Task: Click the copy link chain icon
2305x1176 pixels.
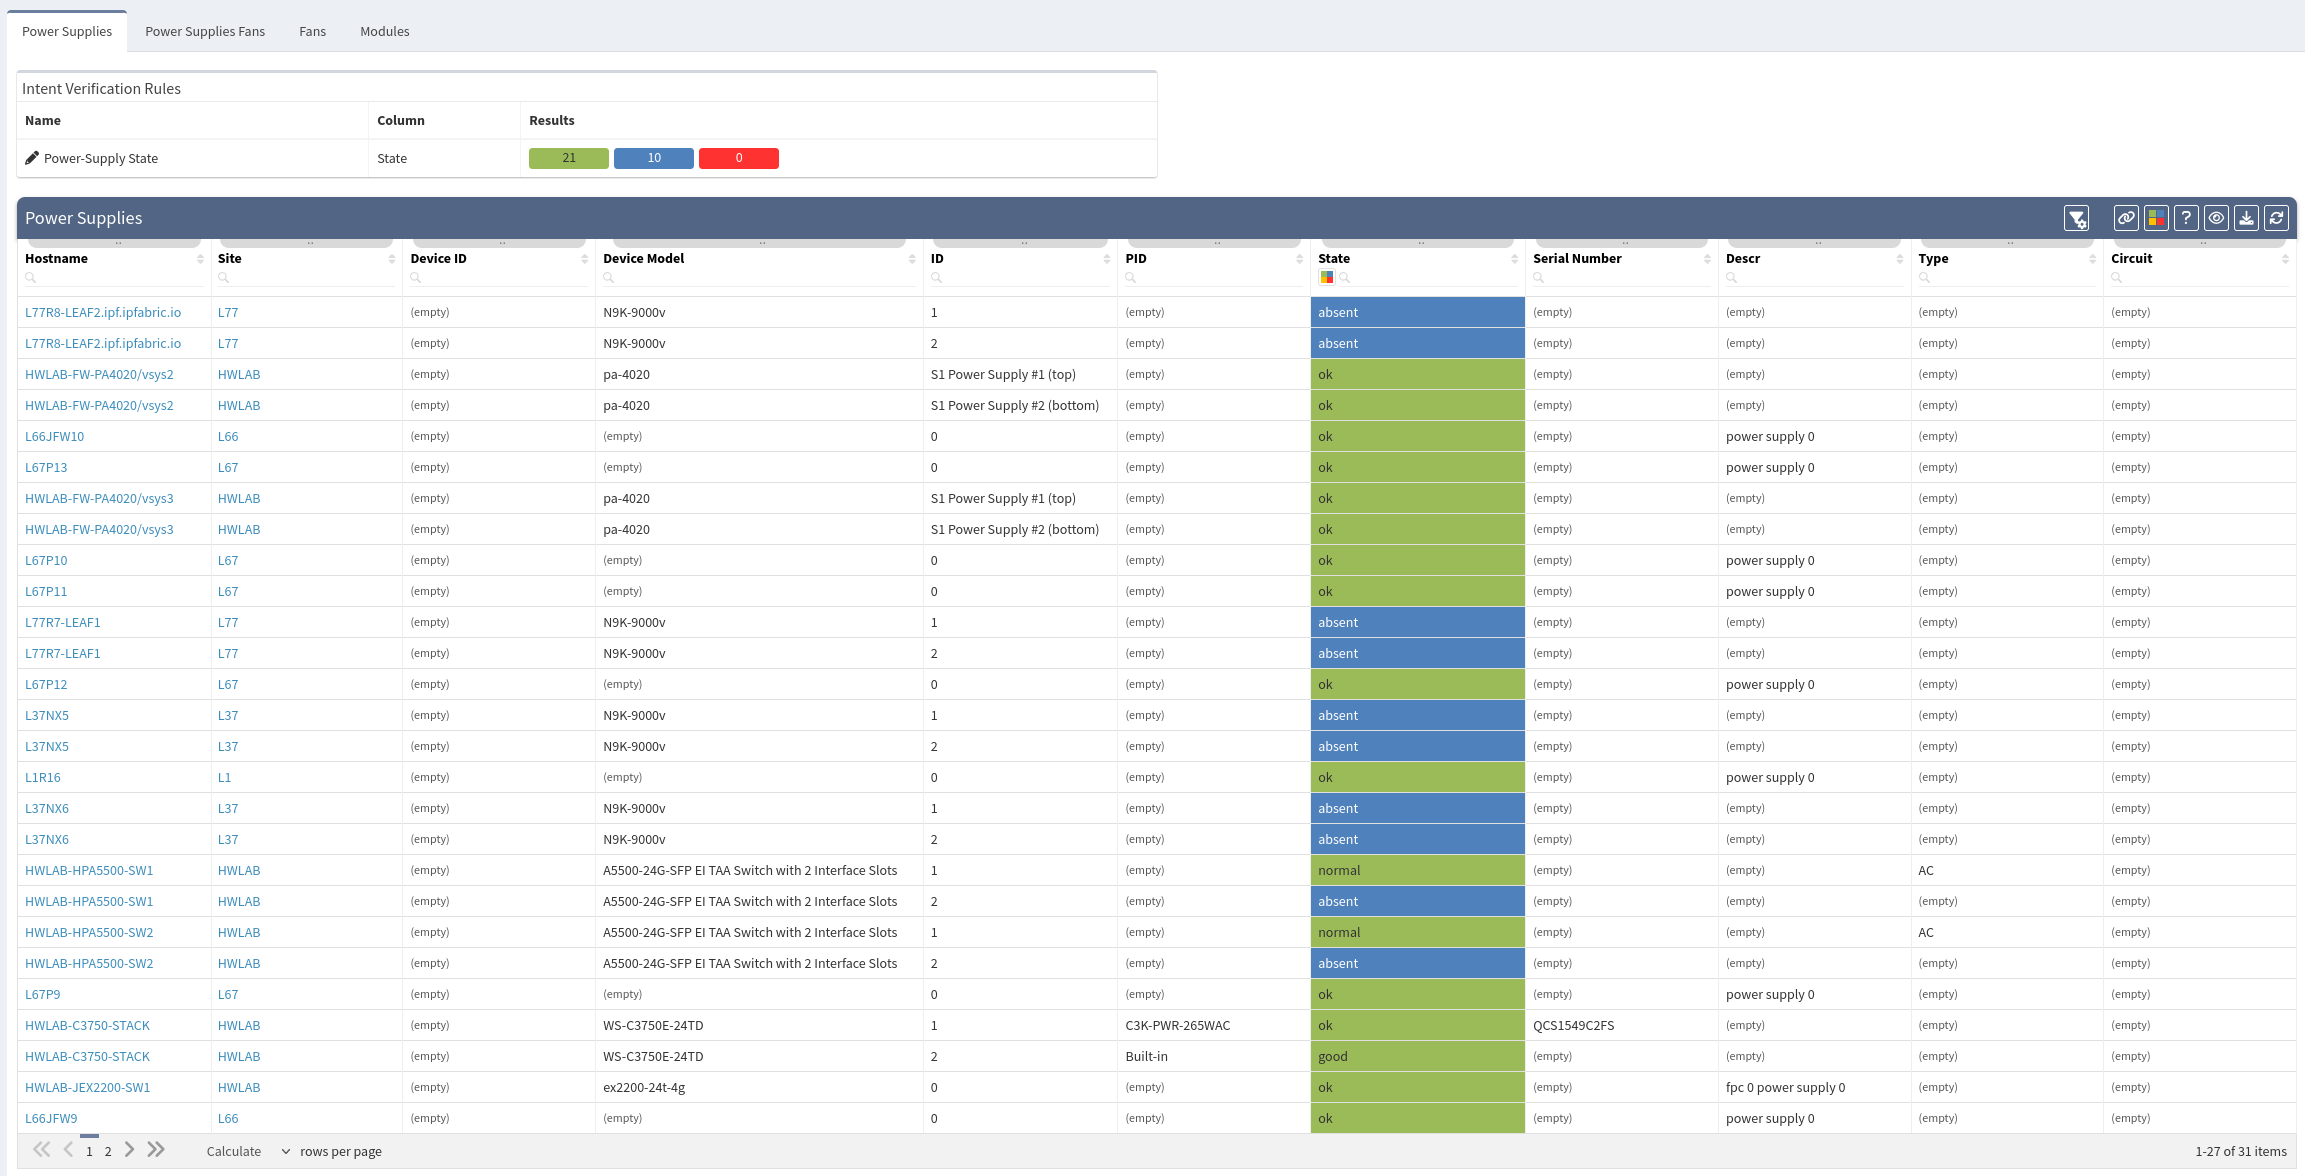Action: click(2126, 218)
